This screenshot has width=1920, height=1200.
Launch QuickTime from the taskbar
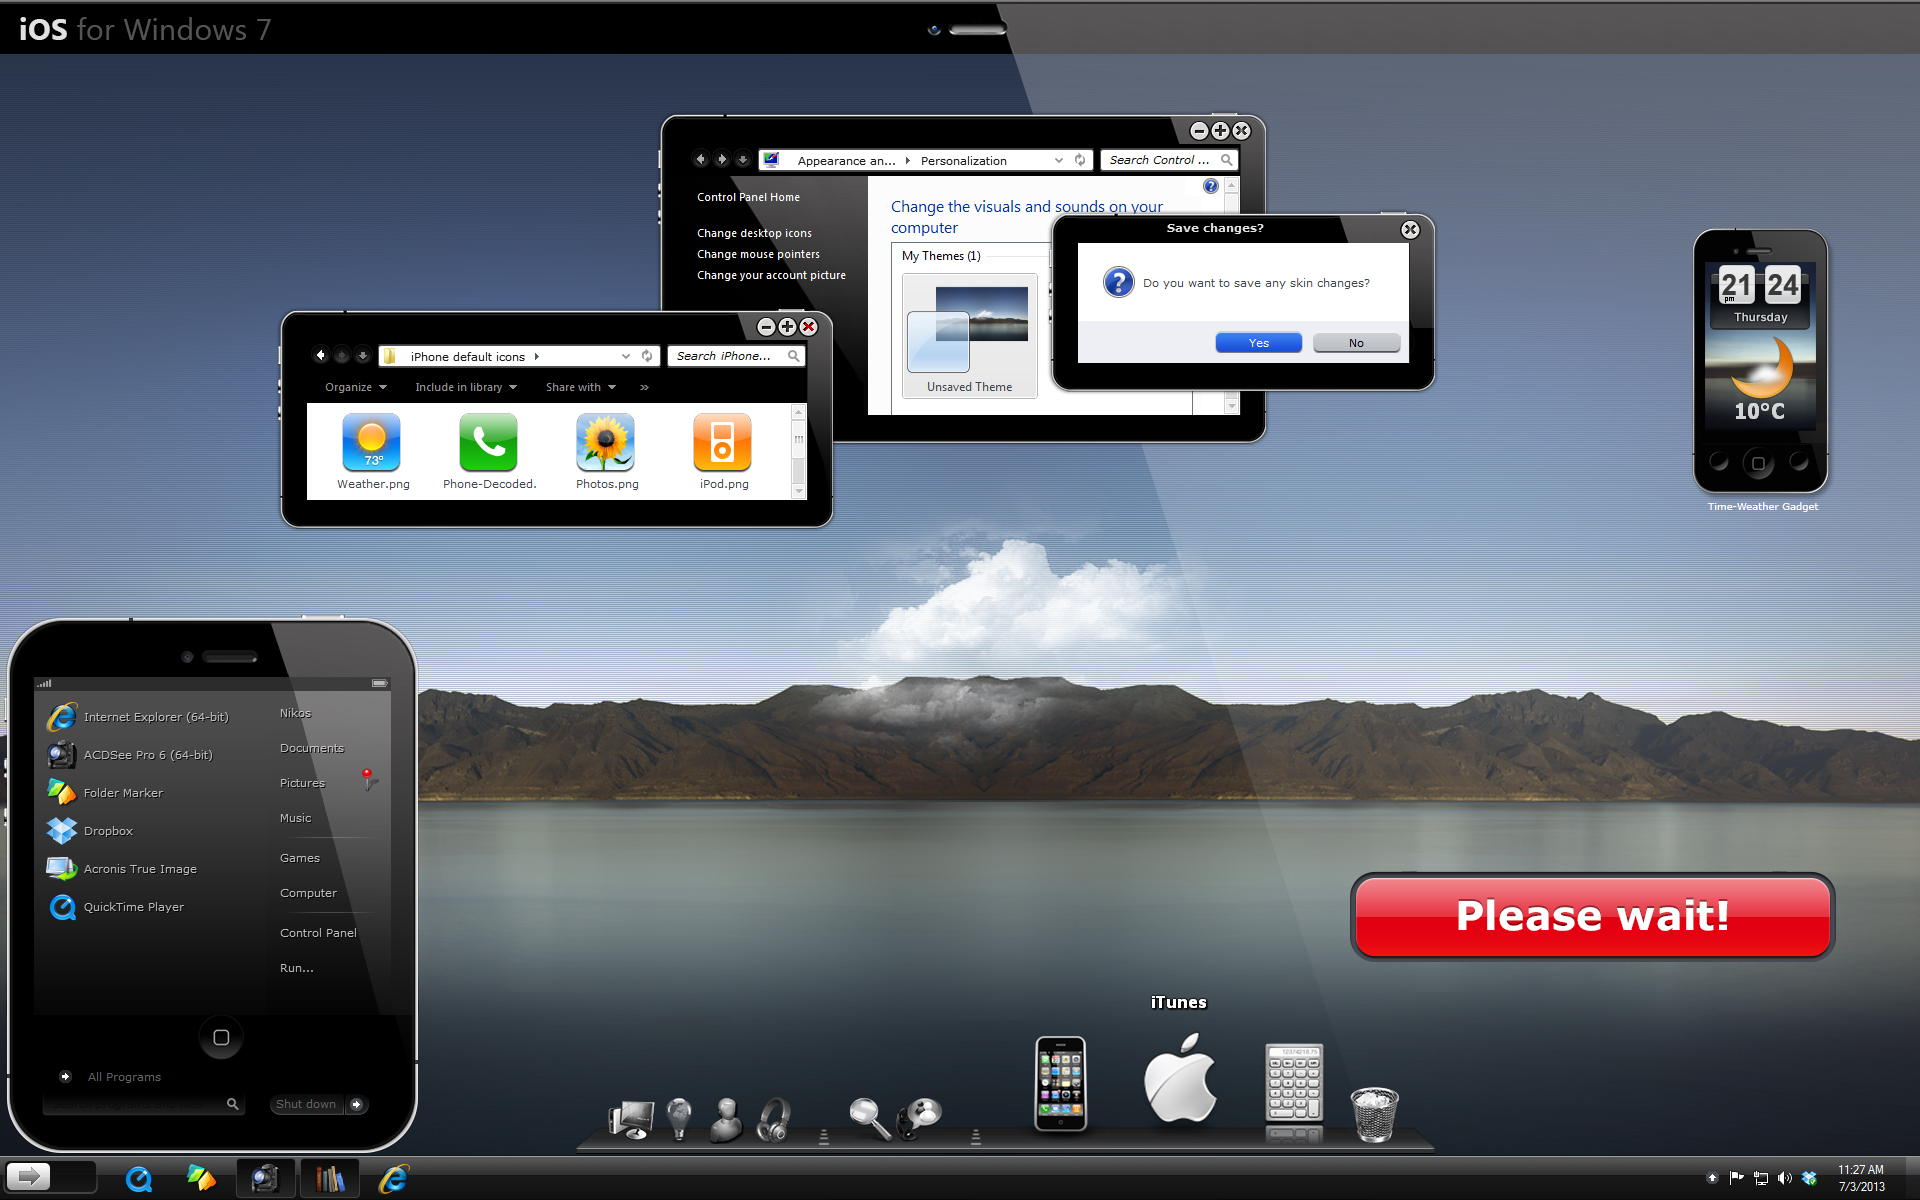pos(139,1179)
